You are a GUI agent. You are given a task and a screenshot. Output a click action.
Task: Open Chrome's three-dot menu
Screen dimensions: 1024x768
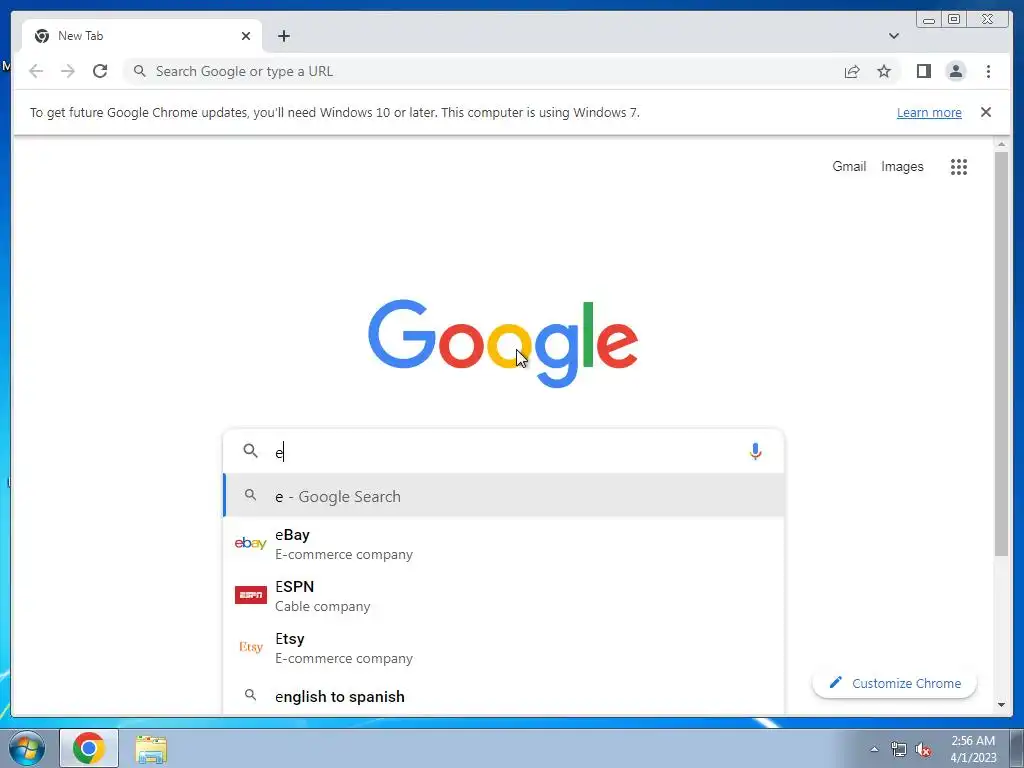(x=988, y=71)
